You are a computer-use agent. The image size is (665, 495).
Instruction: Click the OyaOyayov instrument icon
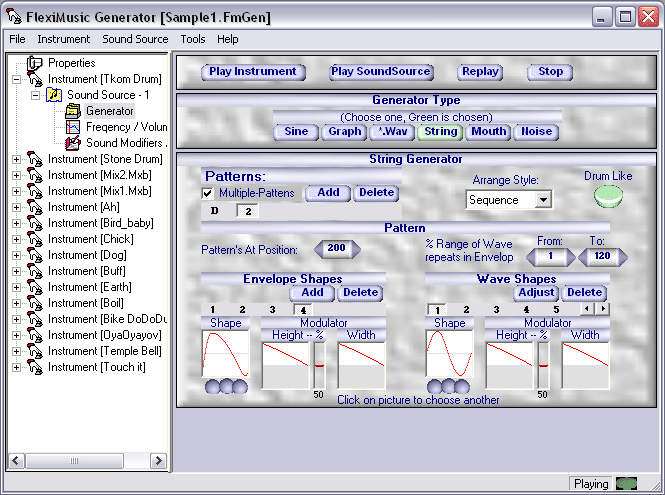(35, 335)
